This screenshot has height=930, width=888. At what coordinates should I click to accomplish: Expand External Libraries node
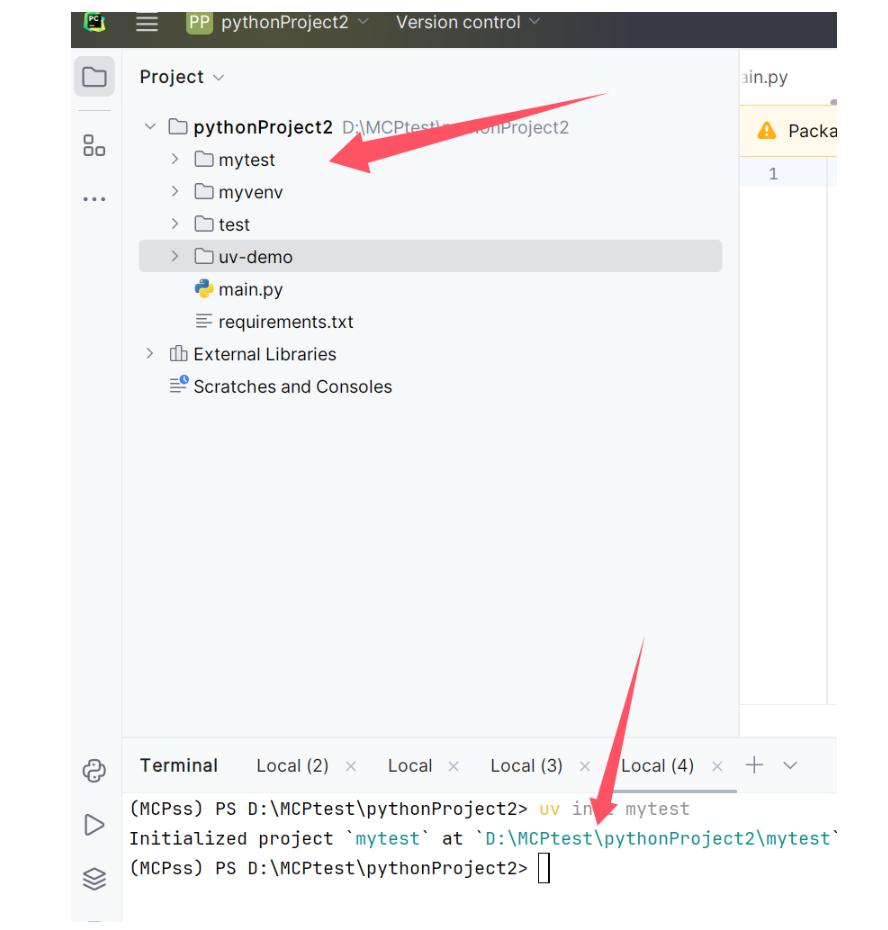pos(149,353)
